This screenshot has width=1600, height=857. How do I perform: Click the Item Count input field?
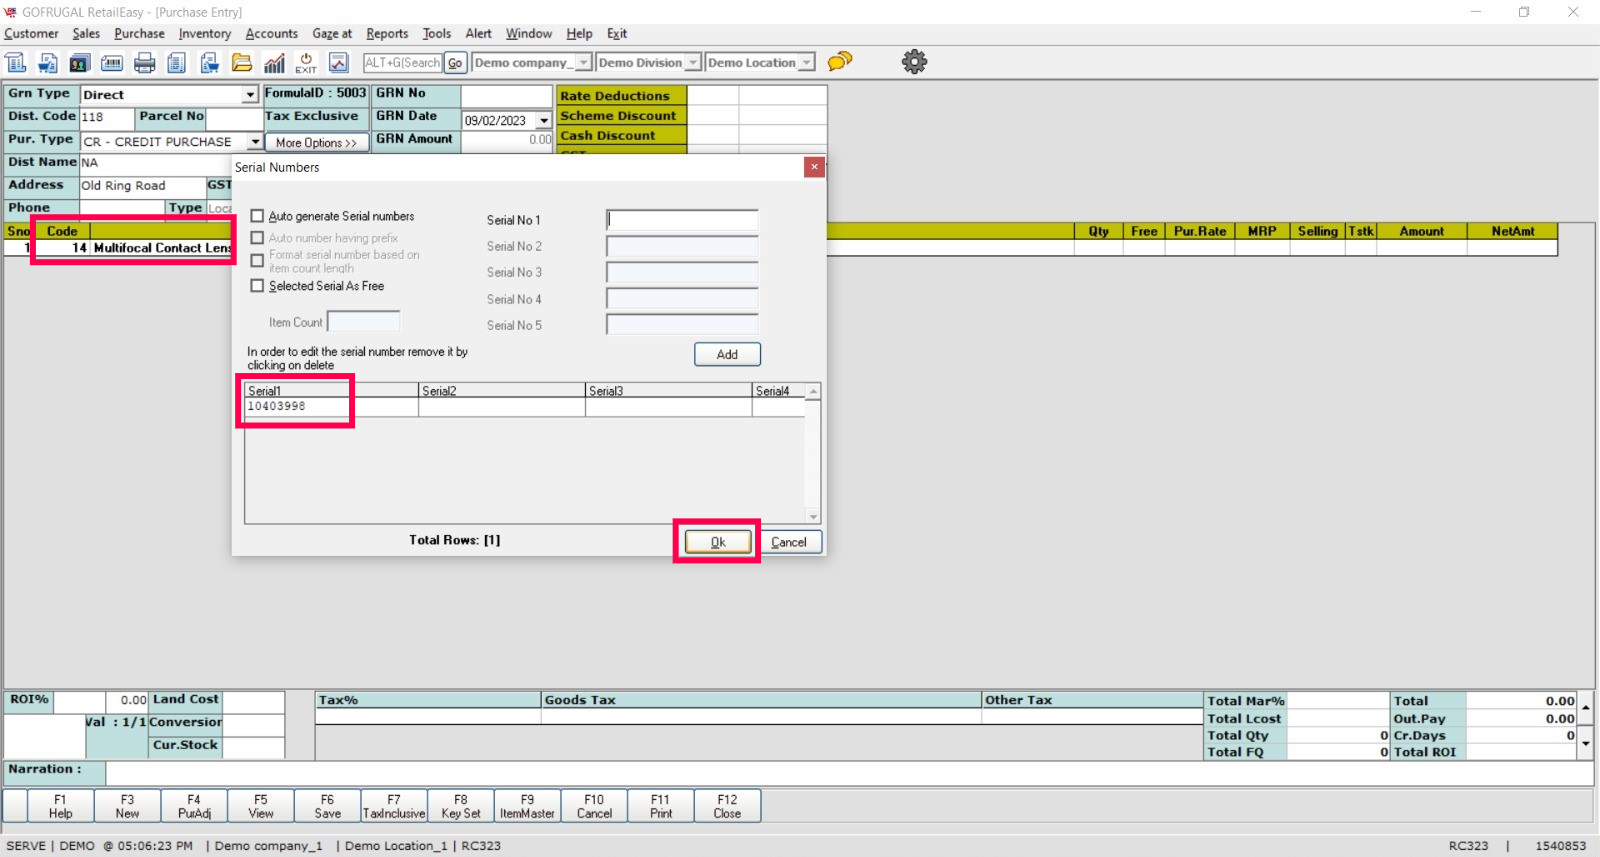364,322
